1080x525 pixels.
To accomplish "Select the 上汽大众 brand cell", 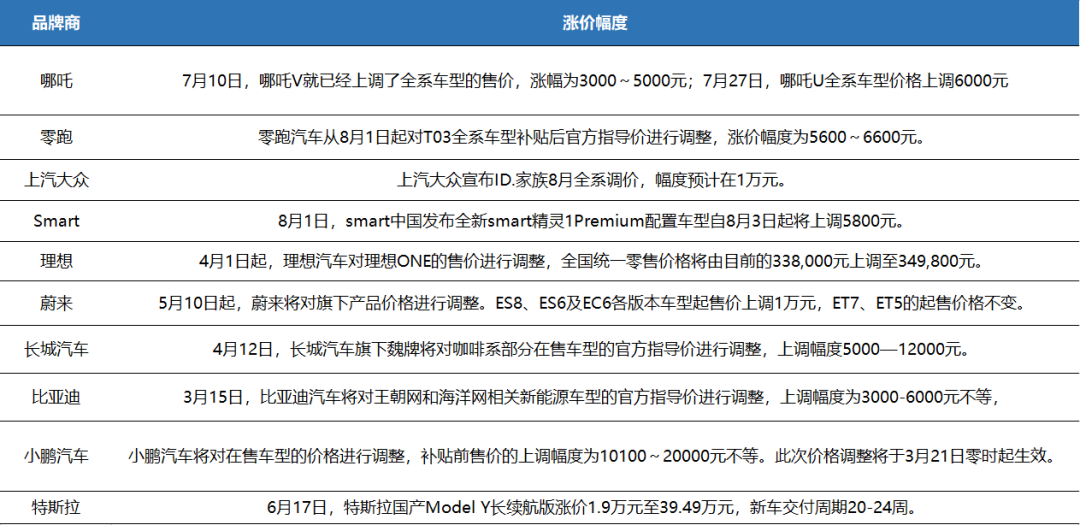I will click(x=56, y=180).
